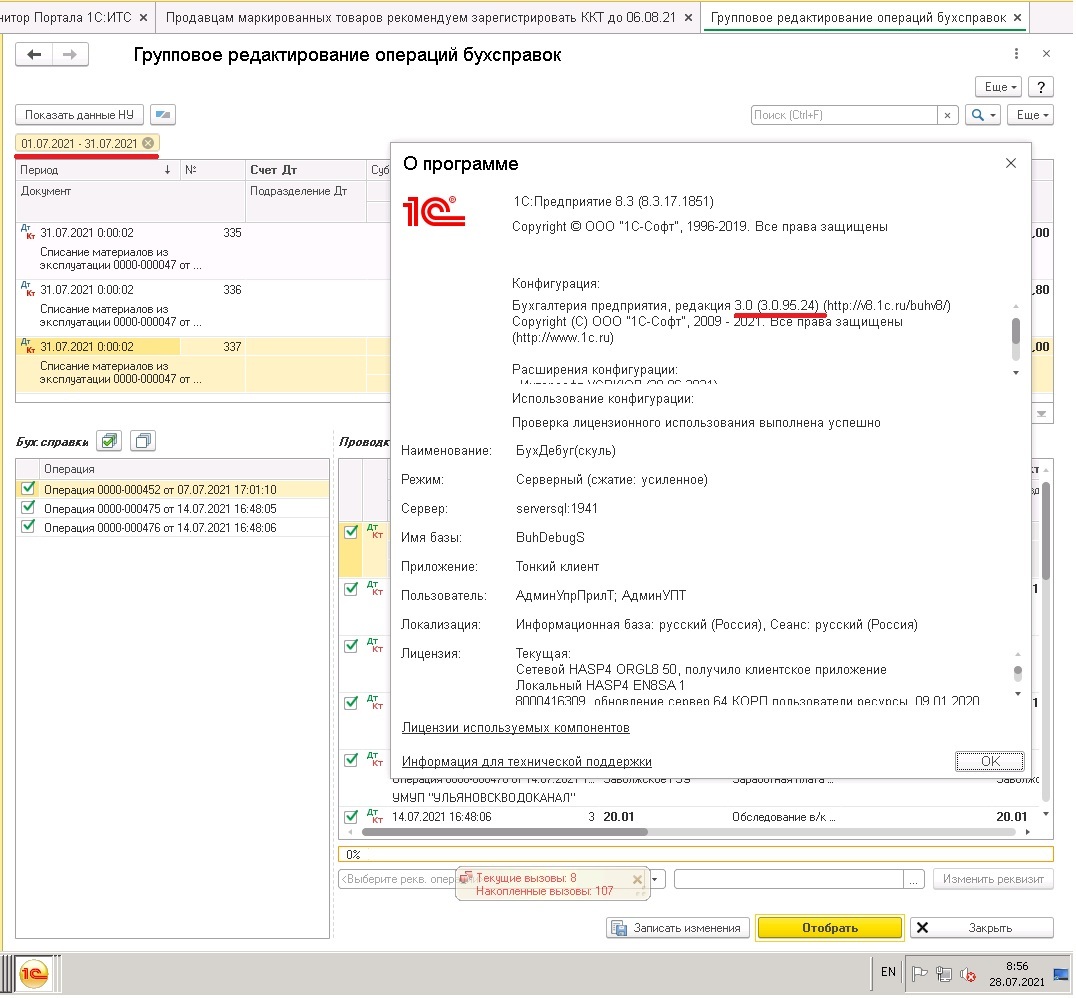Screen dimensions: 1076x998
Task: Click the 1C logo in the about dialog
Action: click(433, 211)
